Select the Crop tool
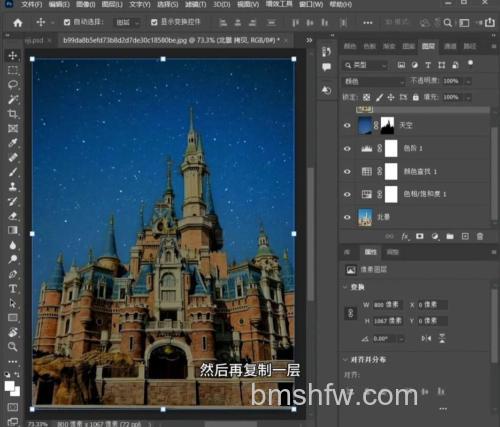The image size is (500, 427). (13, 114)
